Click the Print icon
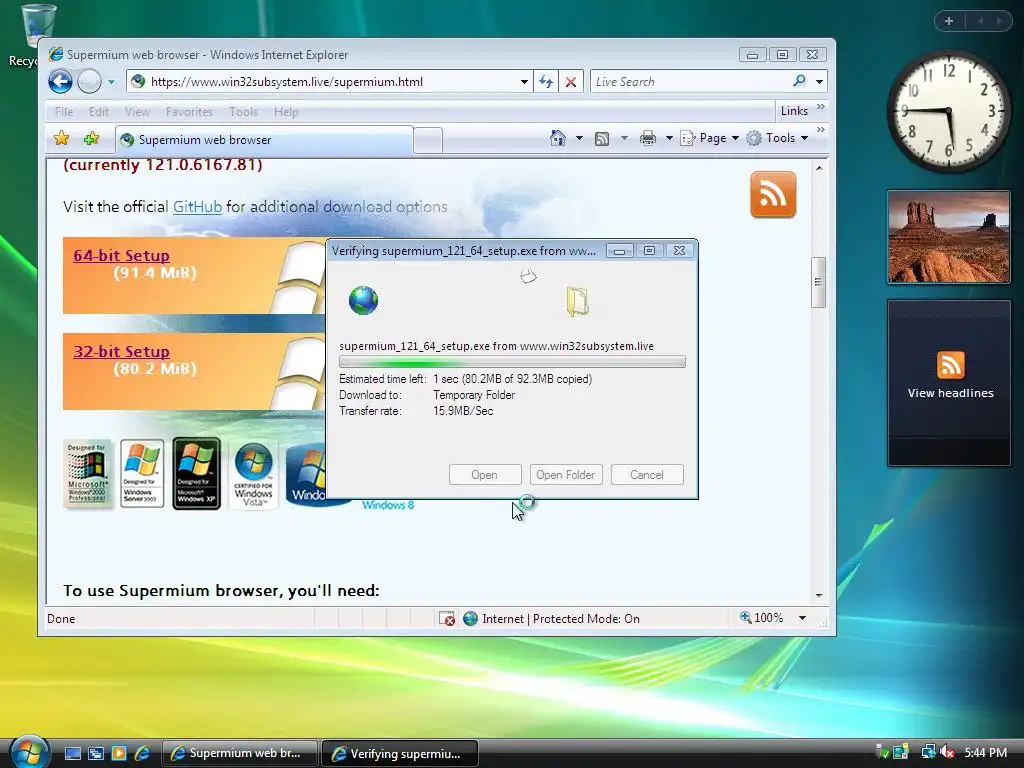 (x=648, y=138)
